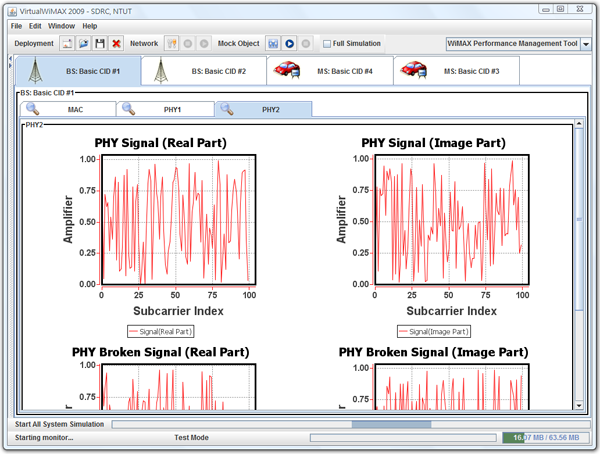Click the PHY2 panel scroll down arrow
Screen dimensions: 600x454
click(579, 405)
